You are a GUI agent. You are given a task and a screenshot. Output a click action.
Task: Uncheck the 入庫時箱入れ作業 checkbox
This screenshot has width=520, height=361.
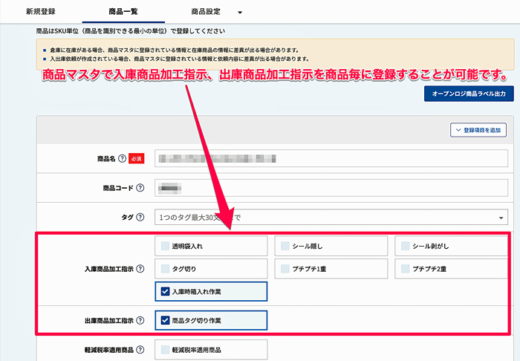click(165, 291)
